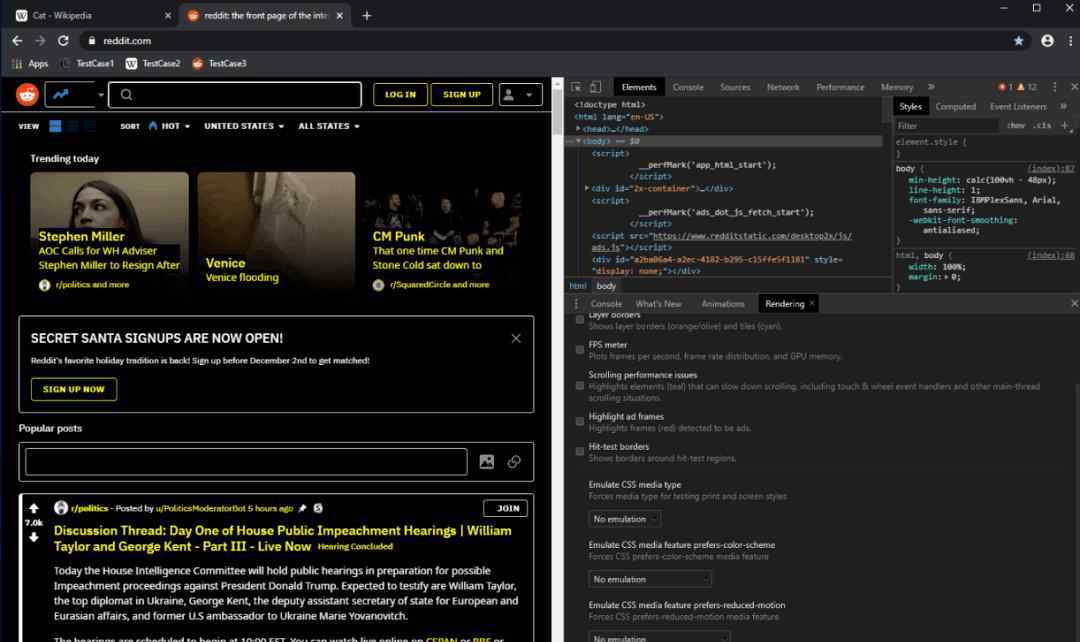Switch to the Memory tab in DevTools

896,87
